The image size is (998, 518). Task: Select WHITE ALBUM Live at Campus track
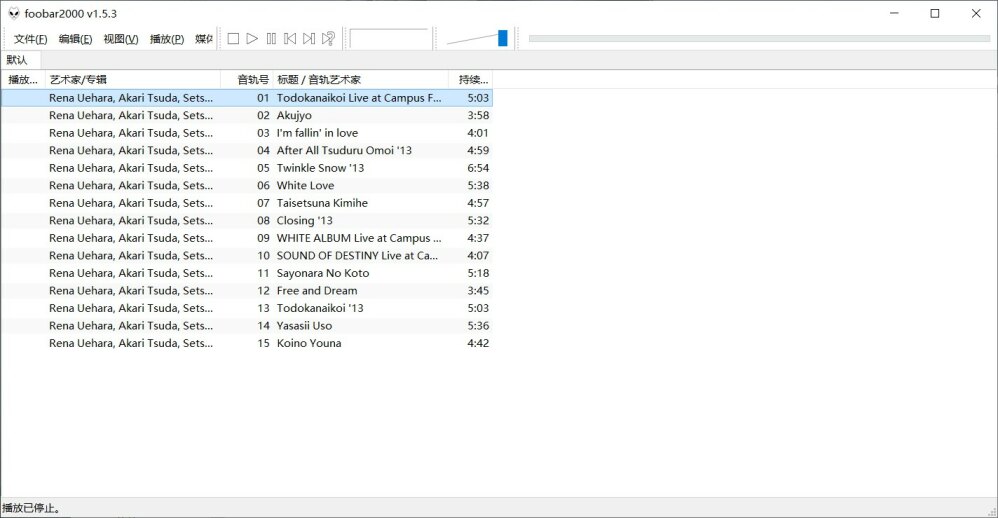click(246, 238)
